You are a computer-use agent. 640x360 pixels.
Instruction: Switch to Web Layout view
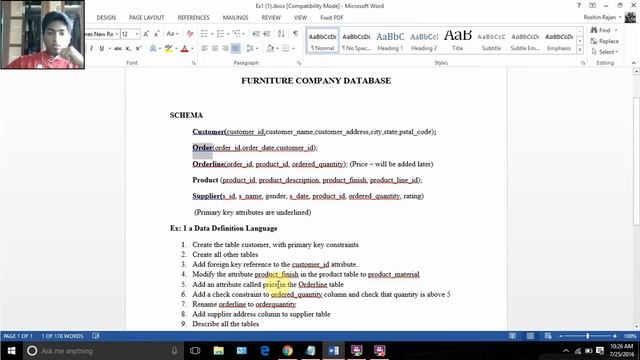(548, 336)
